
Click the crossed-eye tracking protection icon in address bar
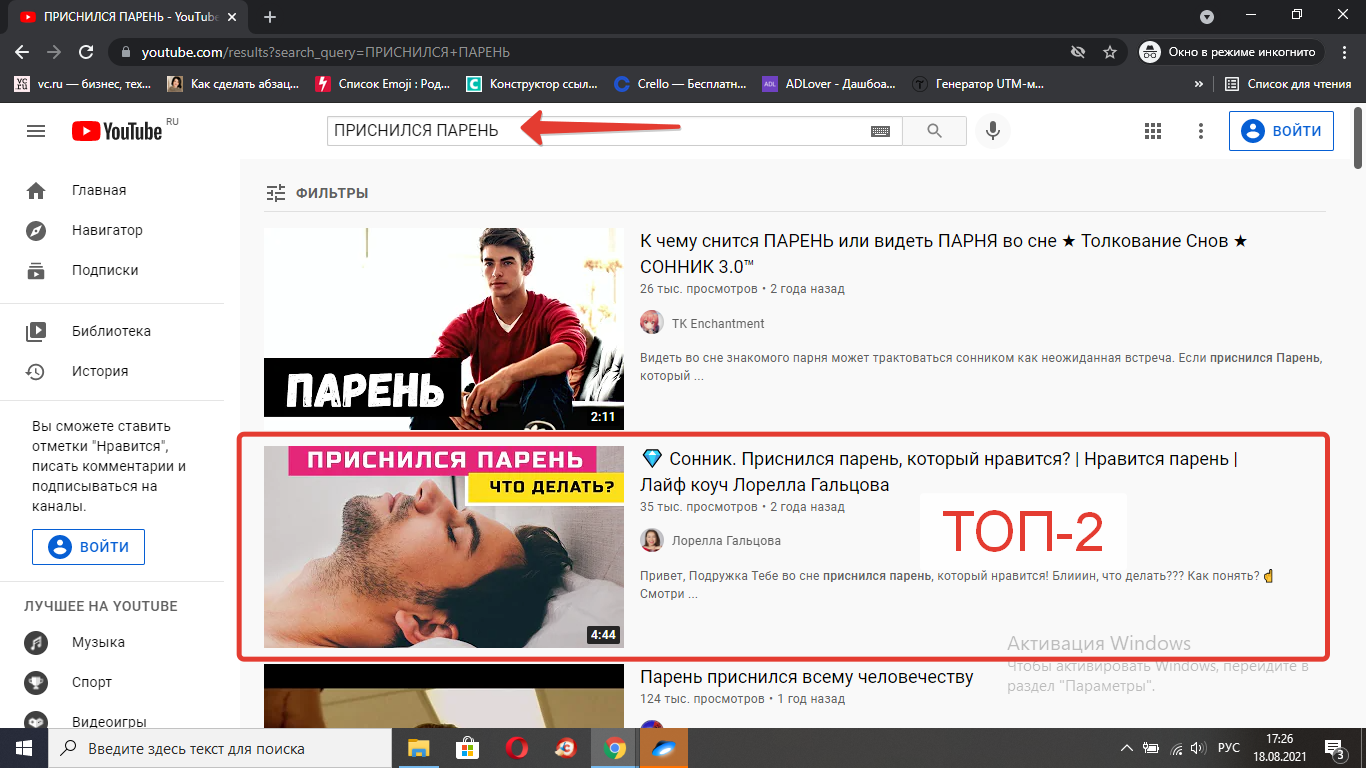1077,52
